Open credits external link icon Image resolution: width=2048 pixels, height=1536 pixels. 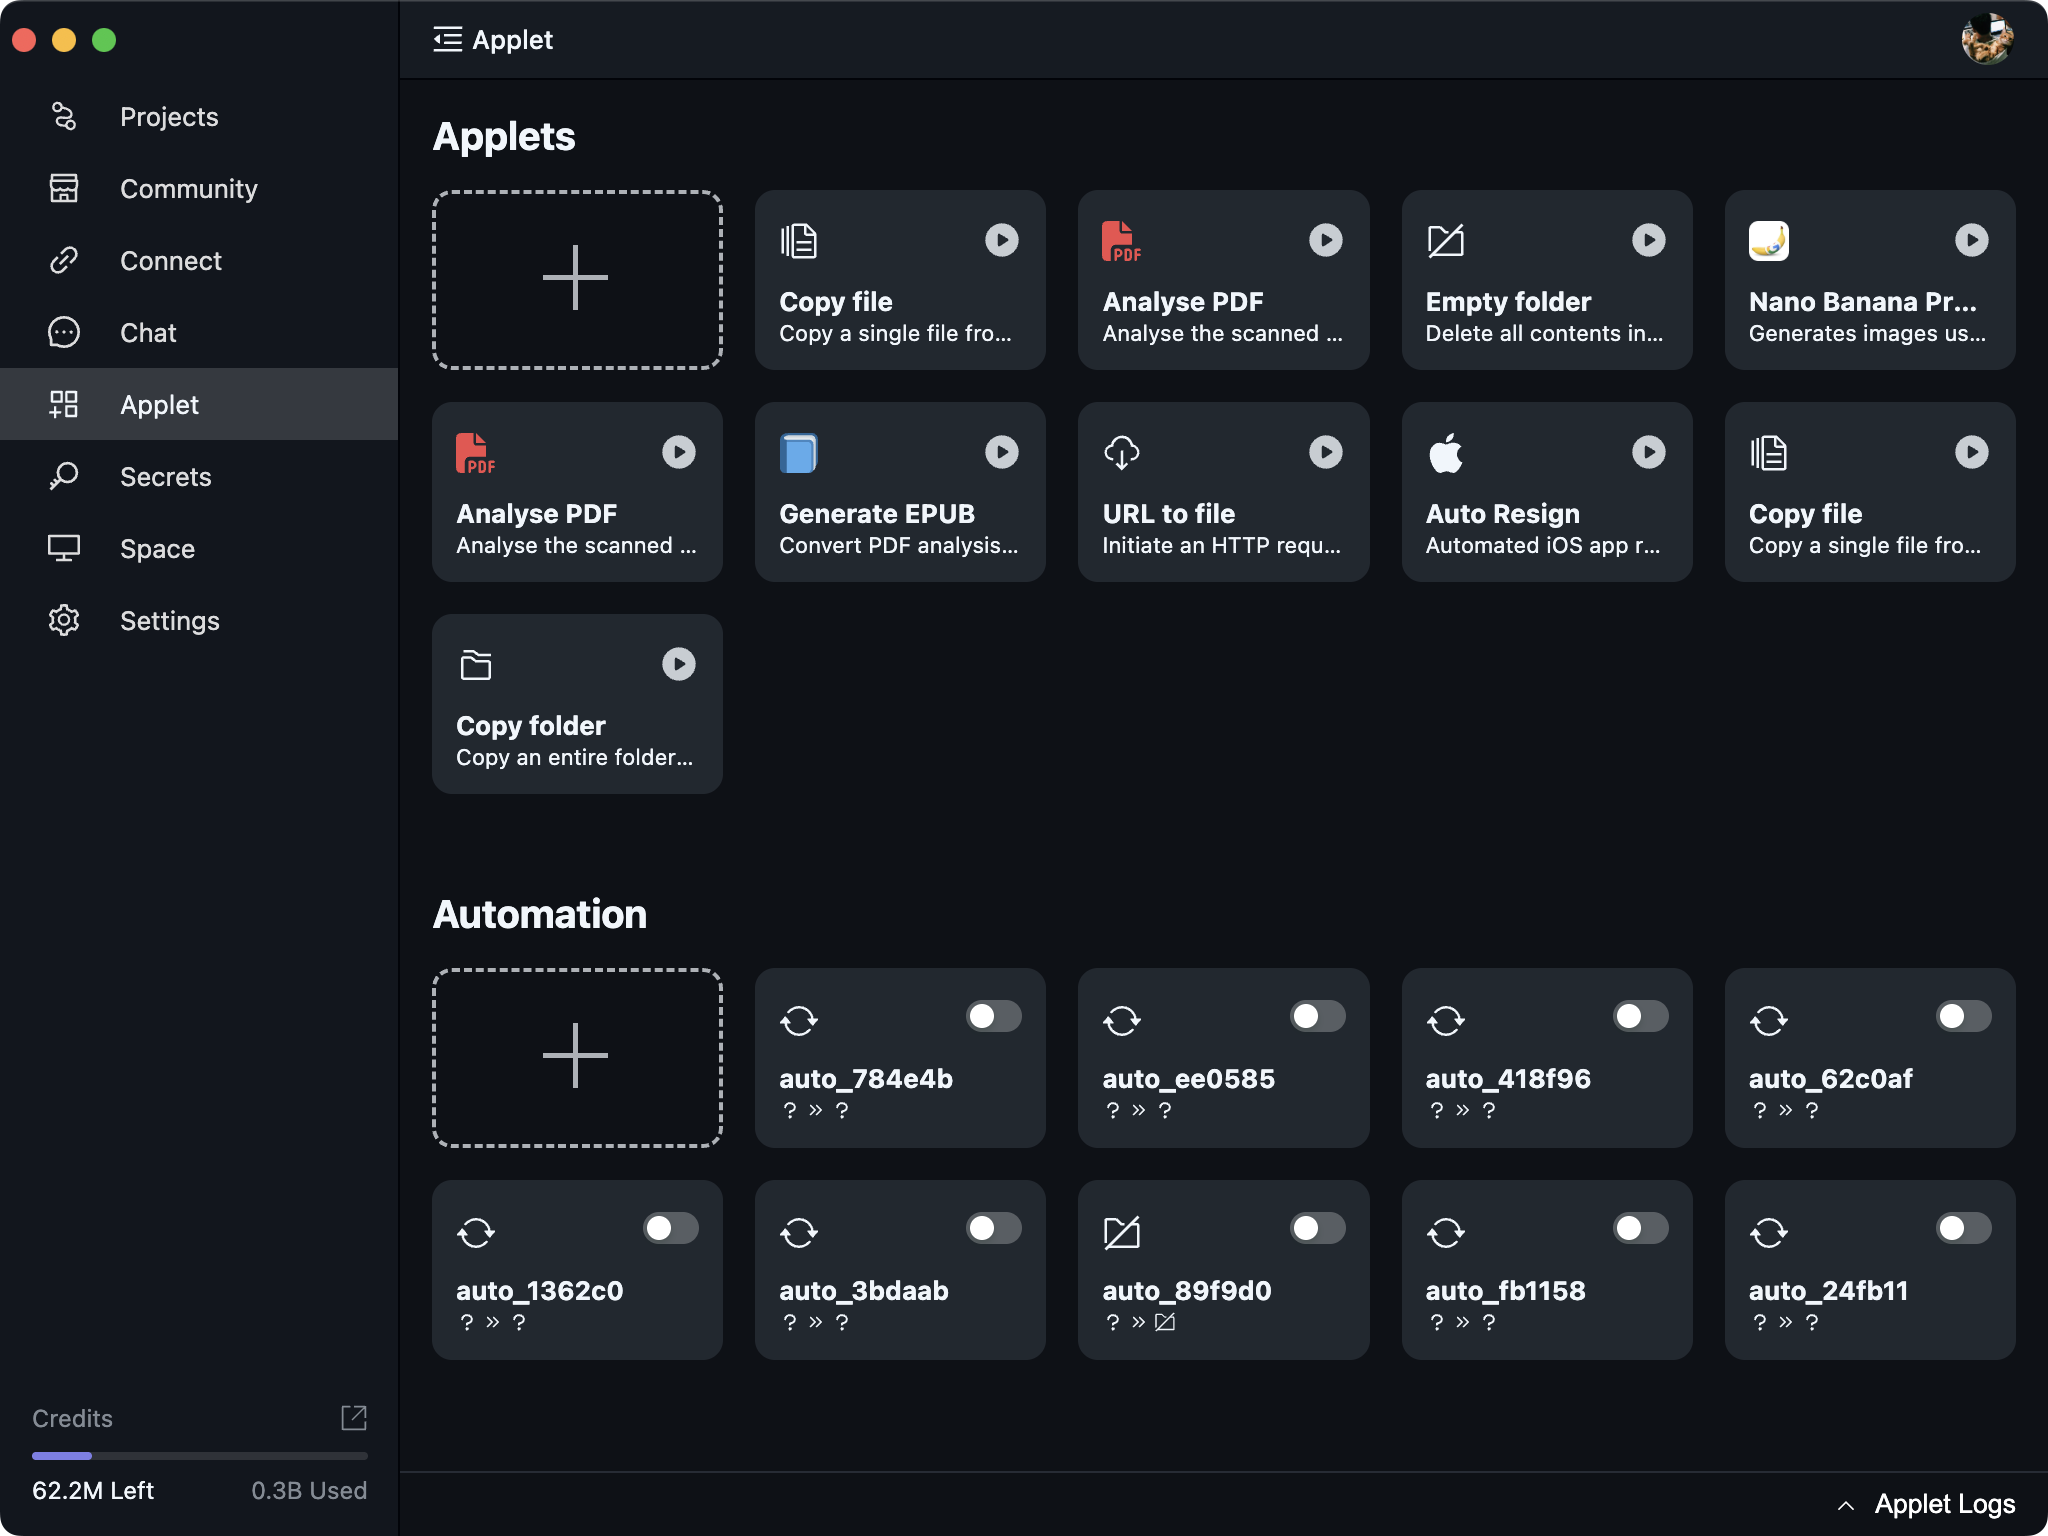pos(354,1417)
